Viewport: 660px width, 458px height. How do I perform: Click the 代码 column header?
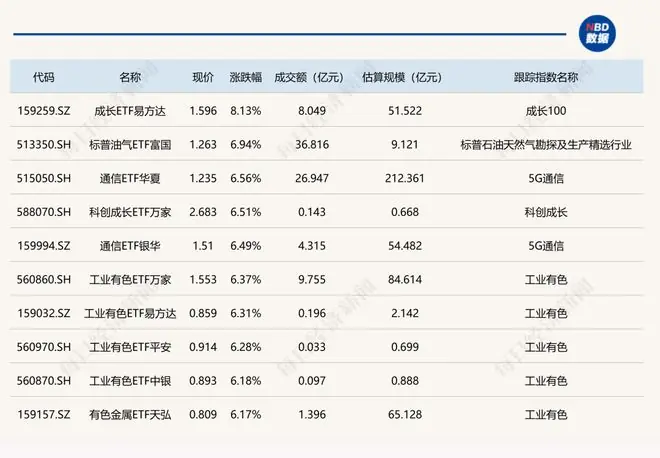tap(44, 77)
